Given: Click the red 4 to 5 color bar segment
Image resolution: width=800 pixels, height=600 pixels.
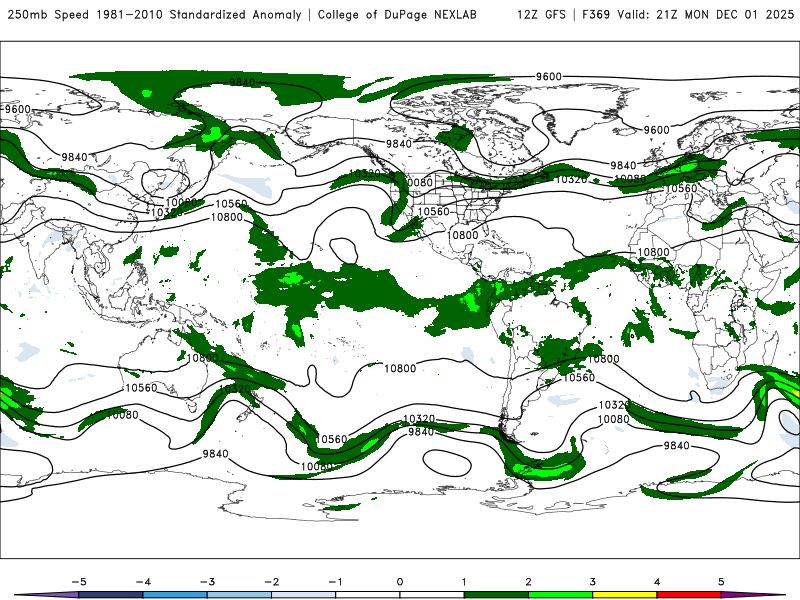Looking at the screenshot, I should [689, 595].
